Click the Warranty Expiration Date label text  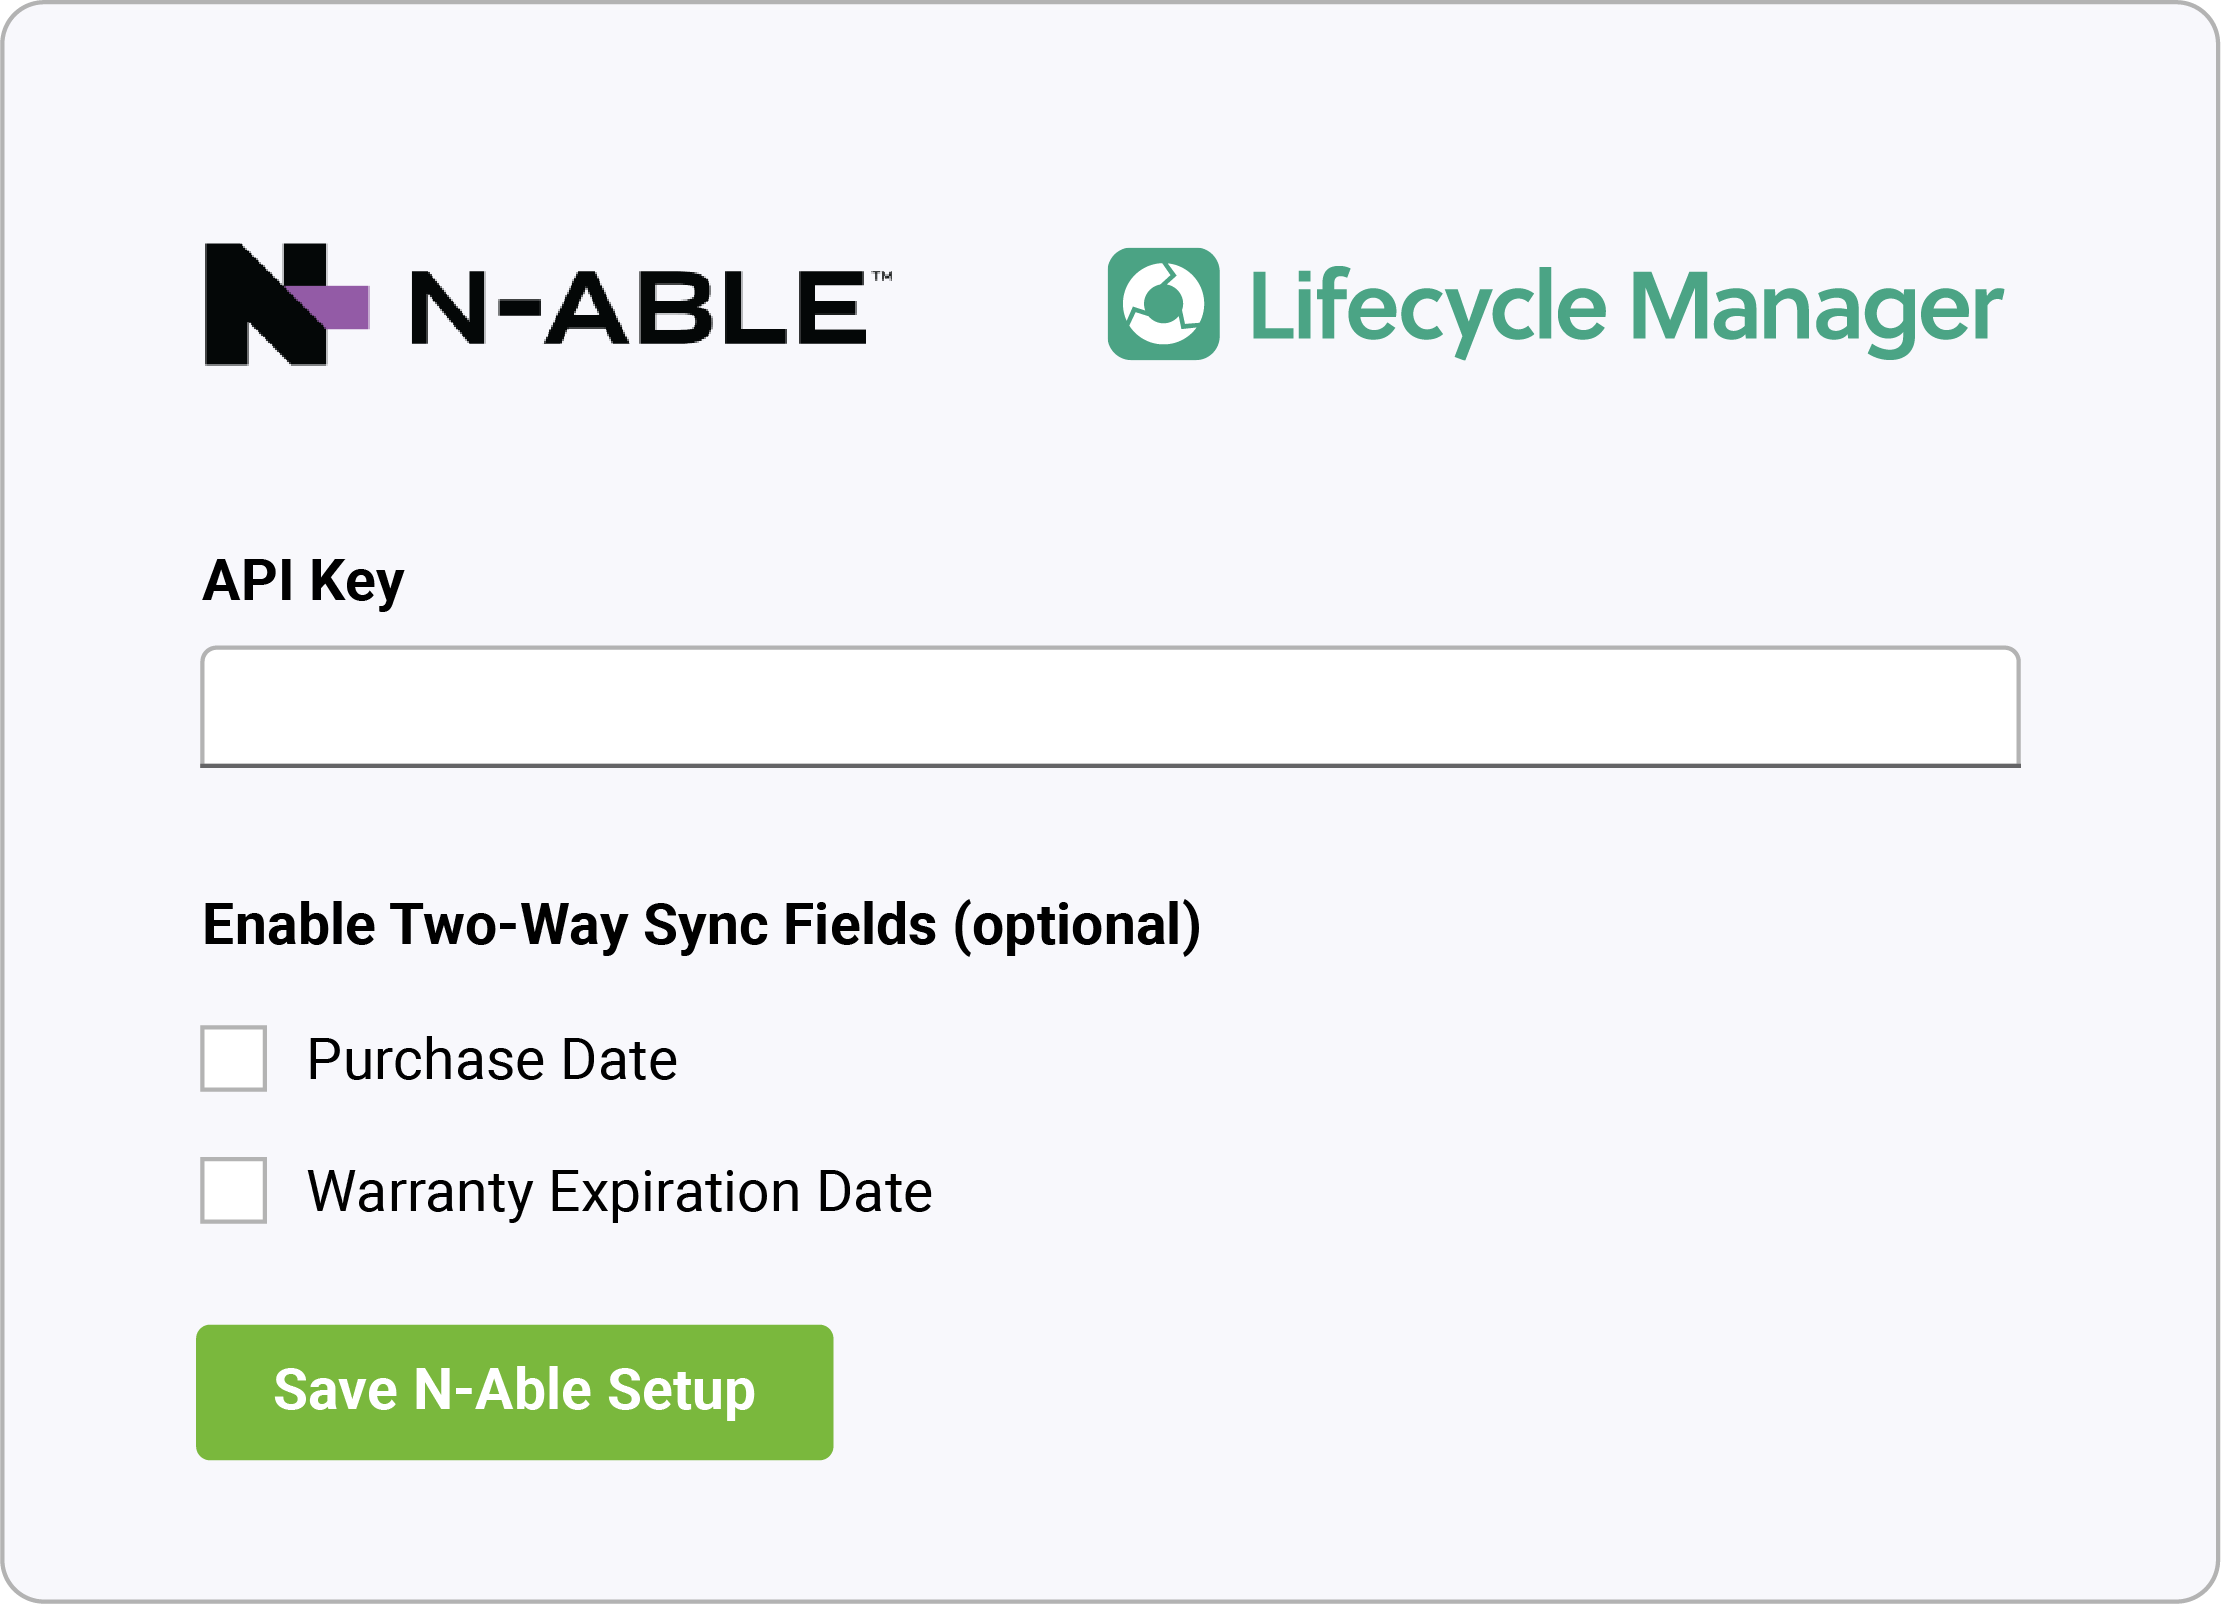619,1190
